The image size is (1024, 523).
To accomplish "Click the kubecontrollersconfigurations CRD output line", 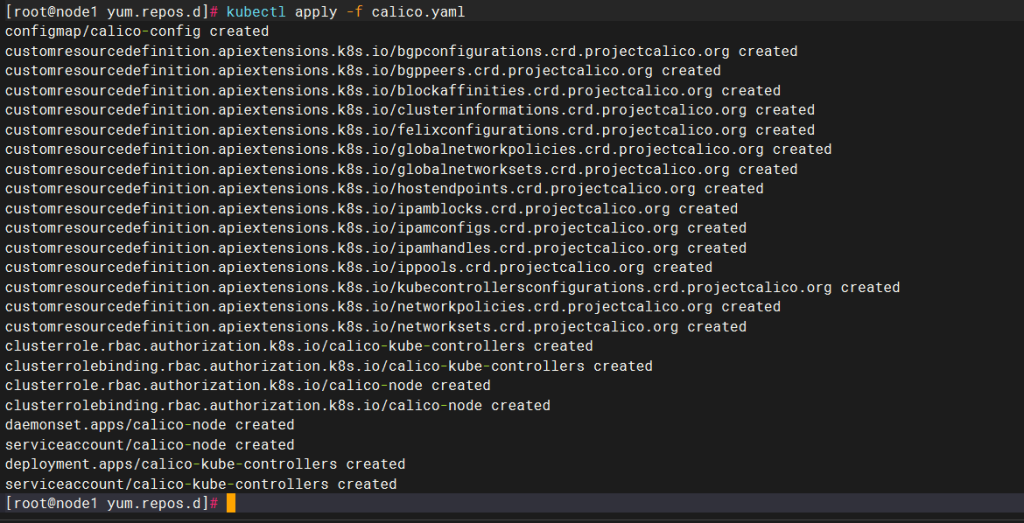I will (x=452, y=287).
